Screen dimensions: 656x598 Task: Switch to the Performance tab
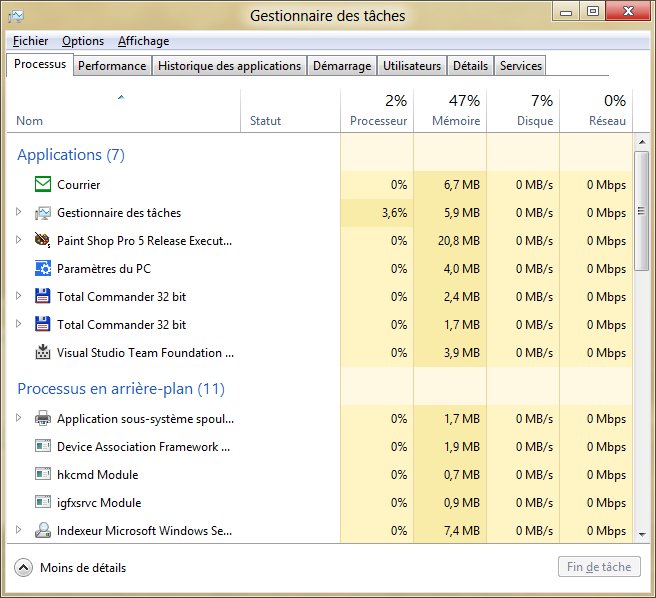(112, 66)
